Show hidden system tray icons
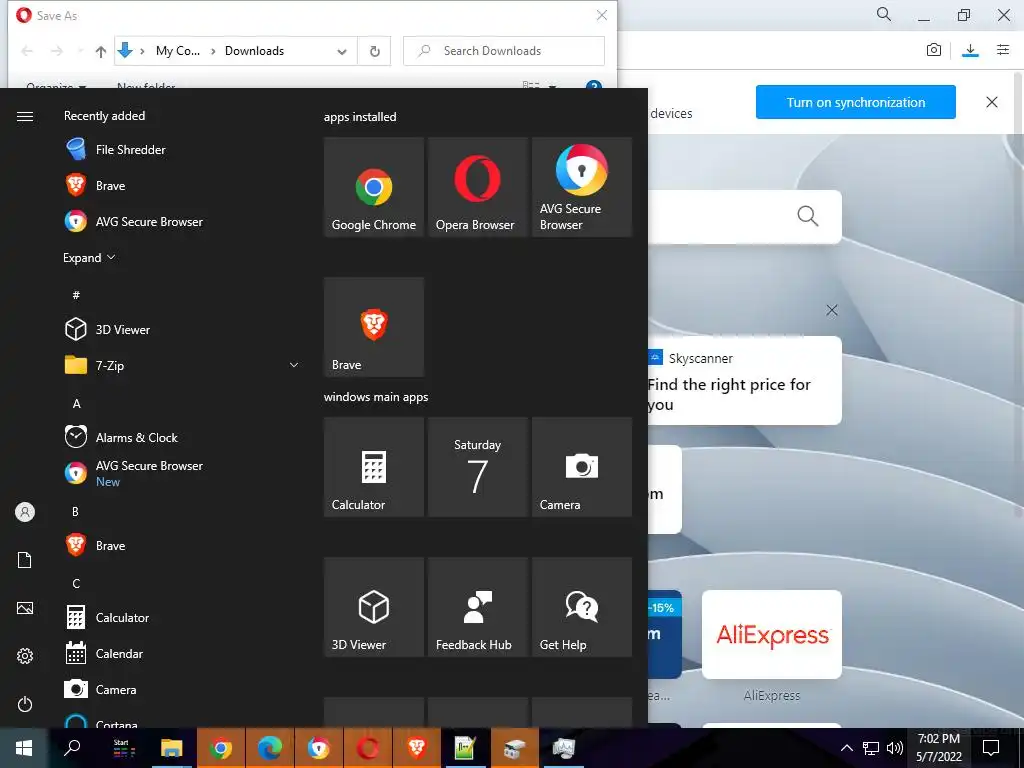1024x768 pixels. tap(846, 748)
